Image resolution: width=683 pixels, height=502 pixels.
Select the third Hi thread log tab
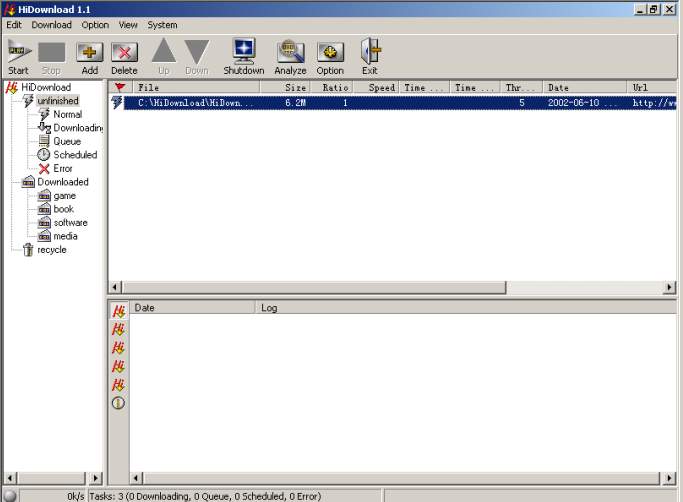click(x=118, y=348)
